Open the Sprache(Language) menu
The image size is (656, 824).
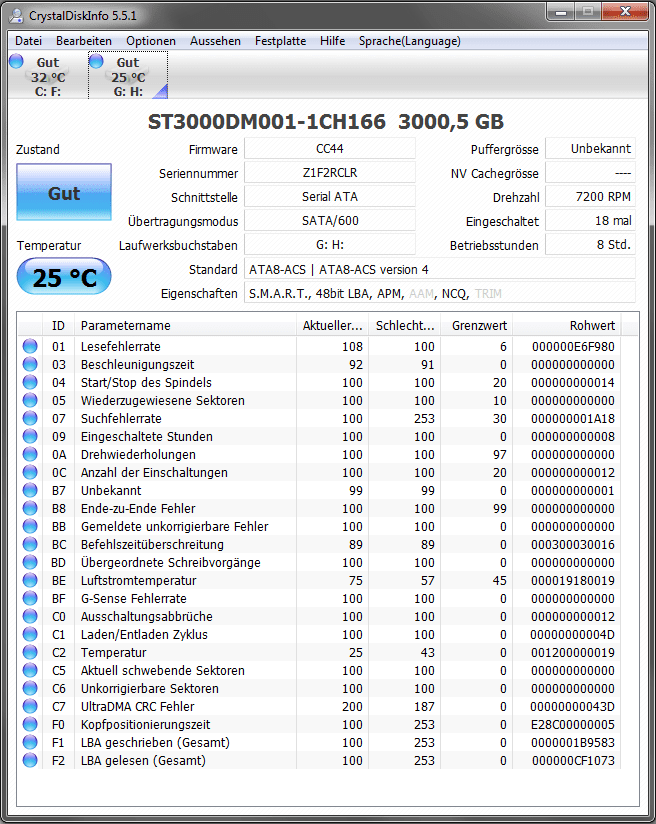(409, 41)
